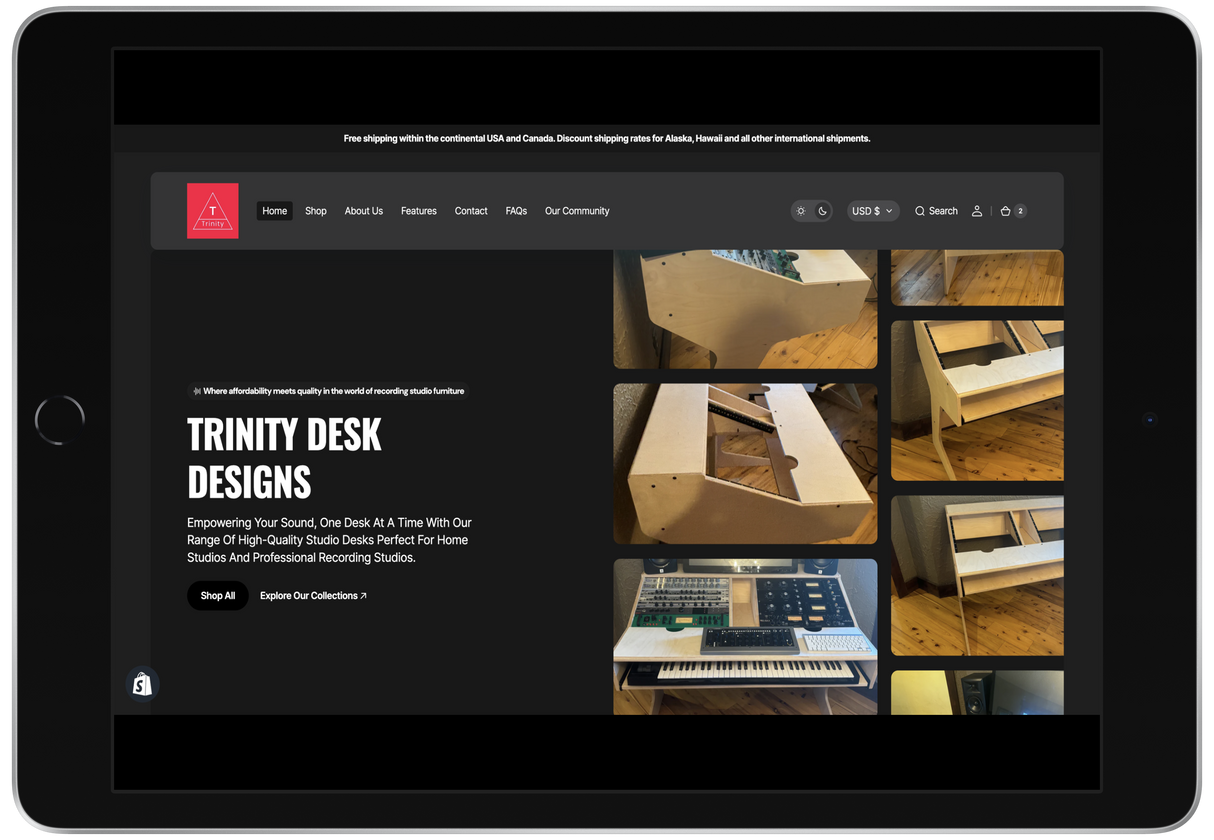Visit Our Community page
The image size is (1214, 840).
[x=577, y=211]
